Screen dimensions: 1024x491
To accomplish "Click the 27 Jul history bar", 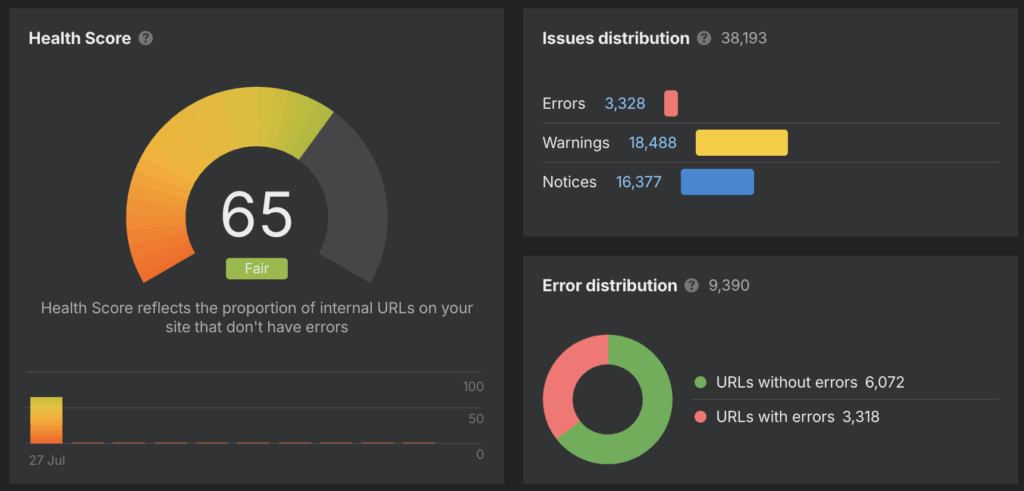I will (x=46, y=420).
